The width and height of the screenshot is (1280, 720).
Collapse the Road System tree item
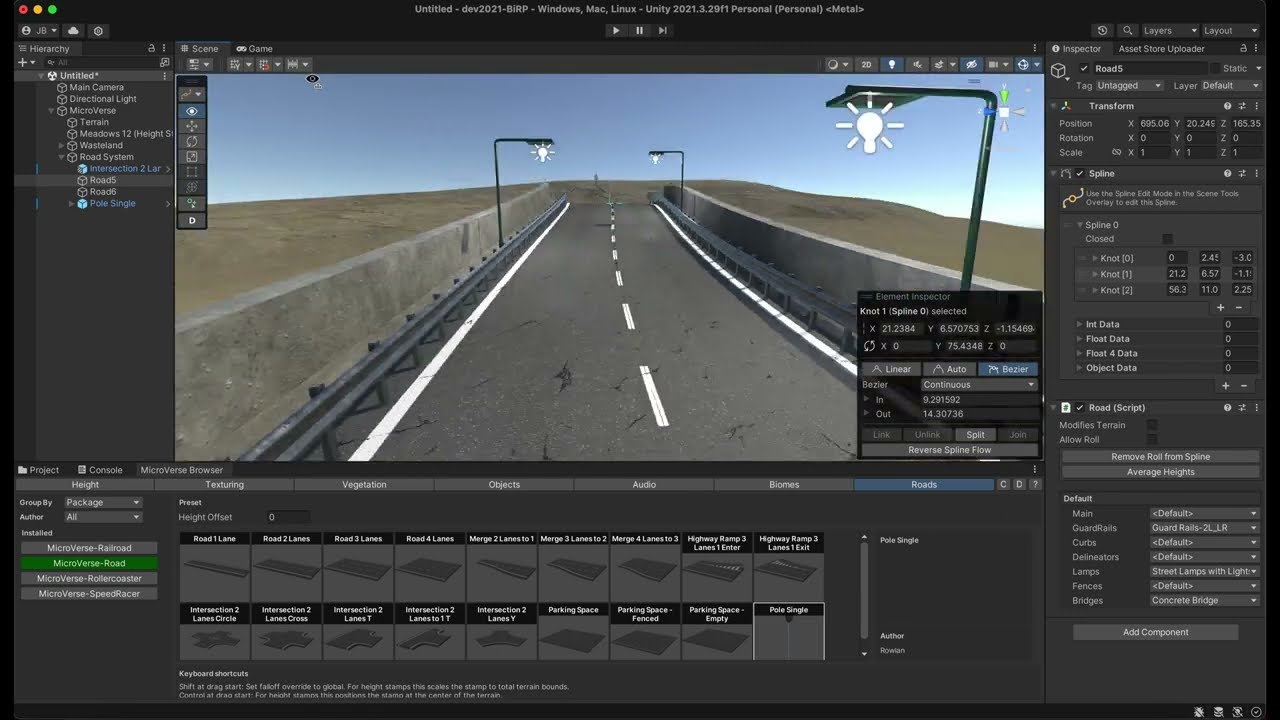tap(61, 157)
